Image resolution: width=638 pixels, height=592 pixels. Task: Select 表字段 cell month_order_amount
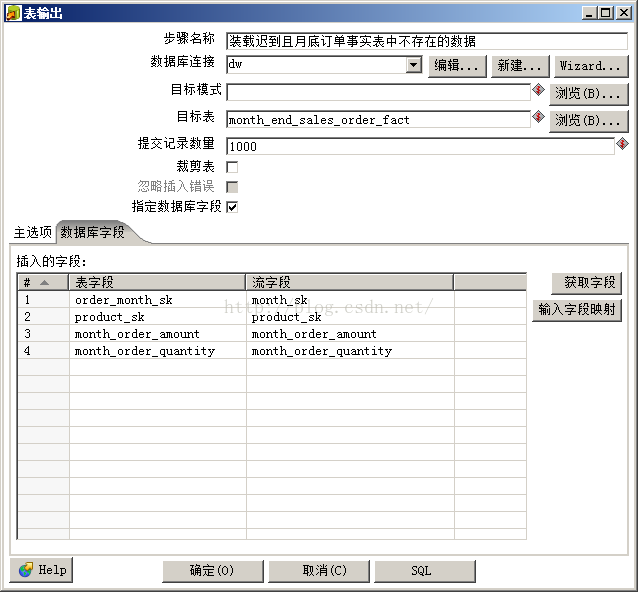pyautogui.click(x=157, y=334)
